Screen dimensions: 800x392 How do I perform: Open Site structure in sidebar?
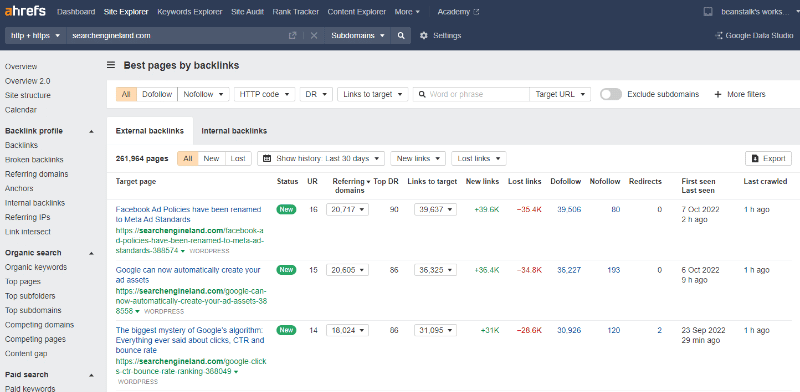tap(28, 95)
